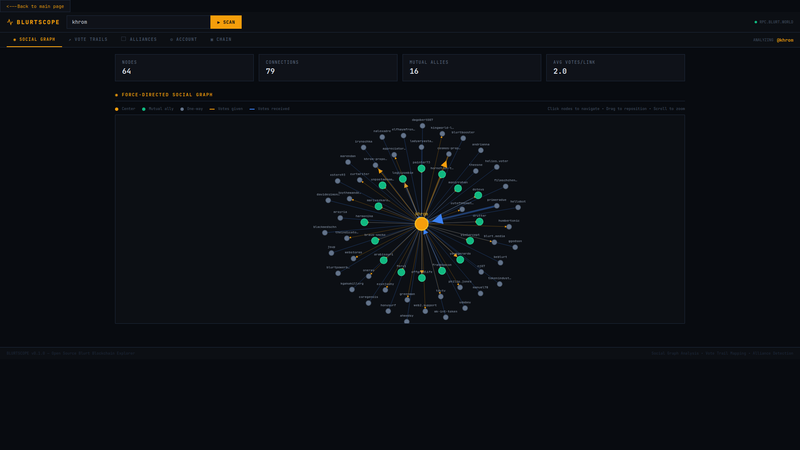Viewport: 800px width, 450px height.
Task: Click the Blurtscope logo icon
Action: (10, 22)
